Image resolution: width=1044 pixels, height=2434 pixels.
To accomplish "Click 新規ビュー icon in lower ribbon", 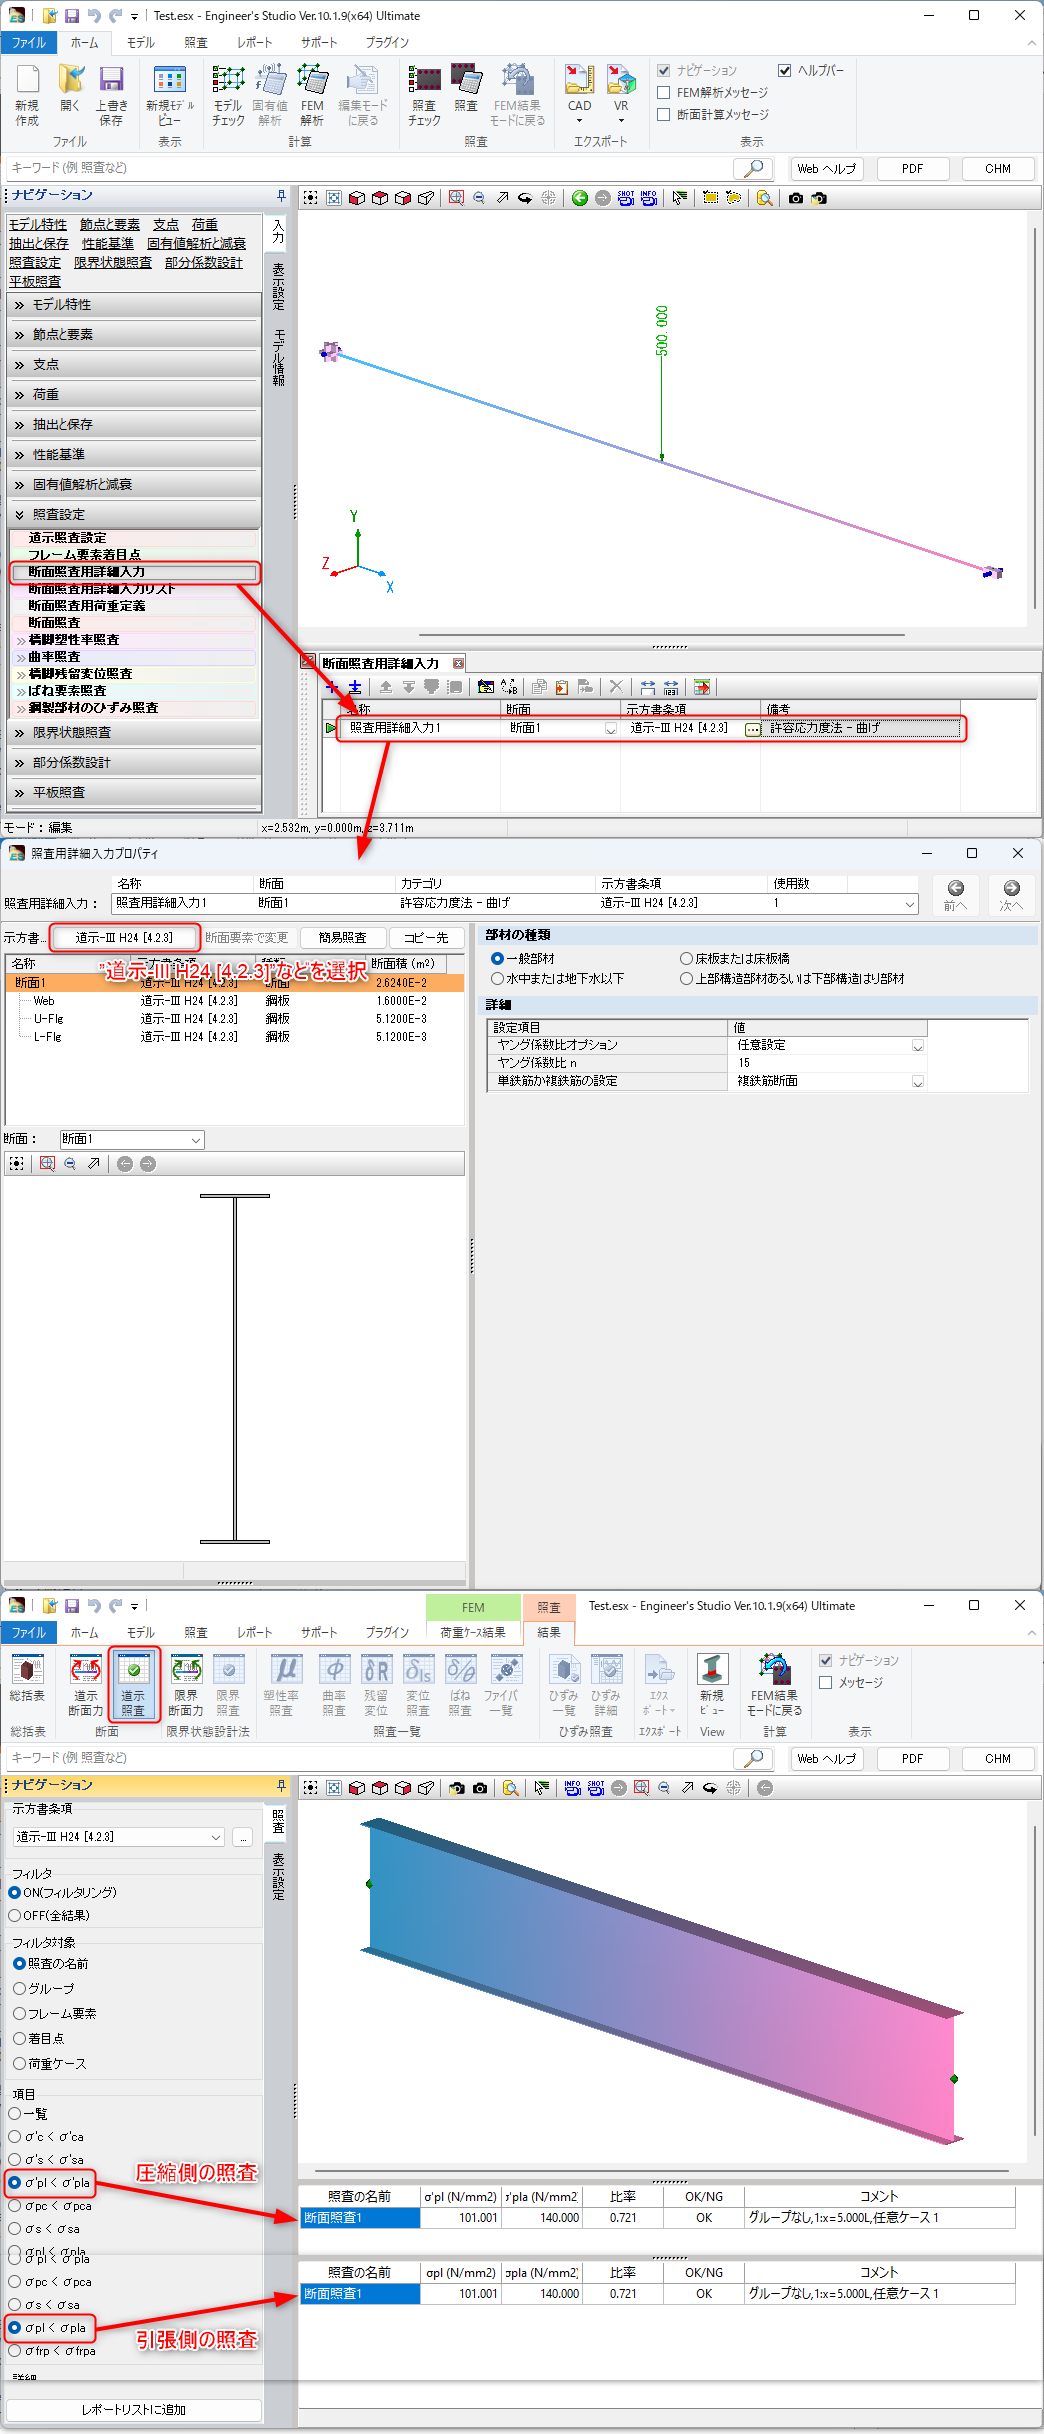I will (x=712, y=1685).
